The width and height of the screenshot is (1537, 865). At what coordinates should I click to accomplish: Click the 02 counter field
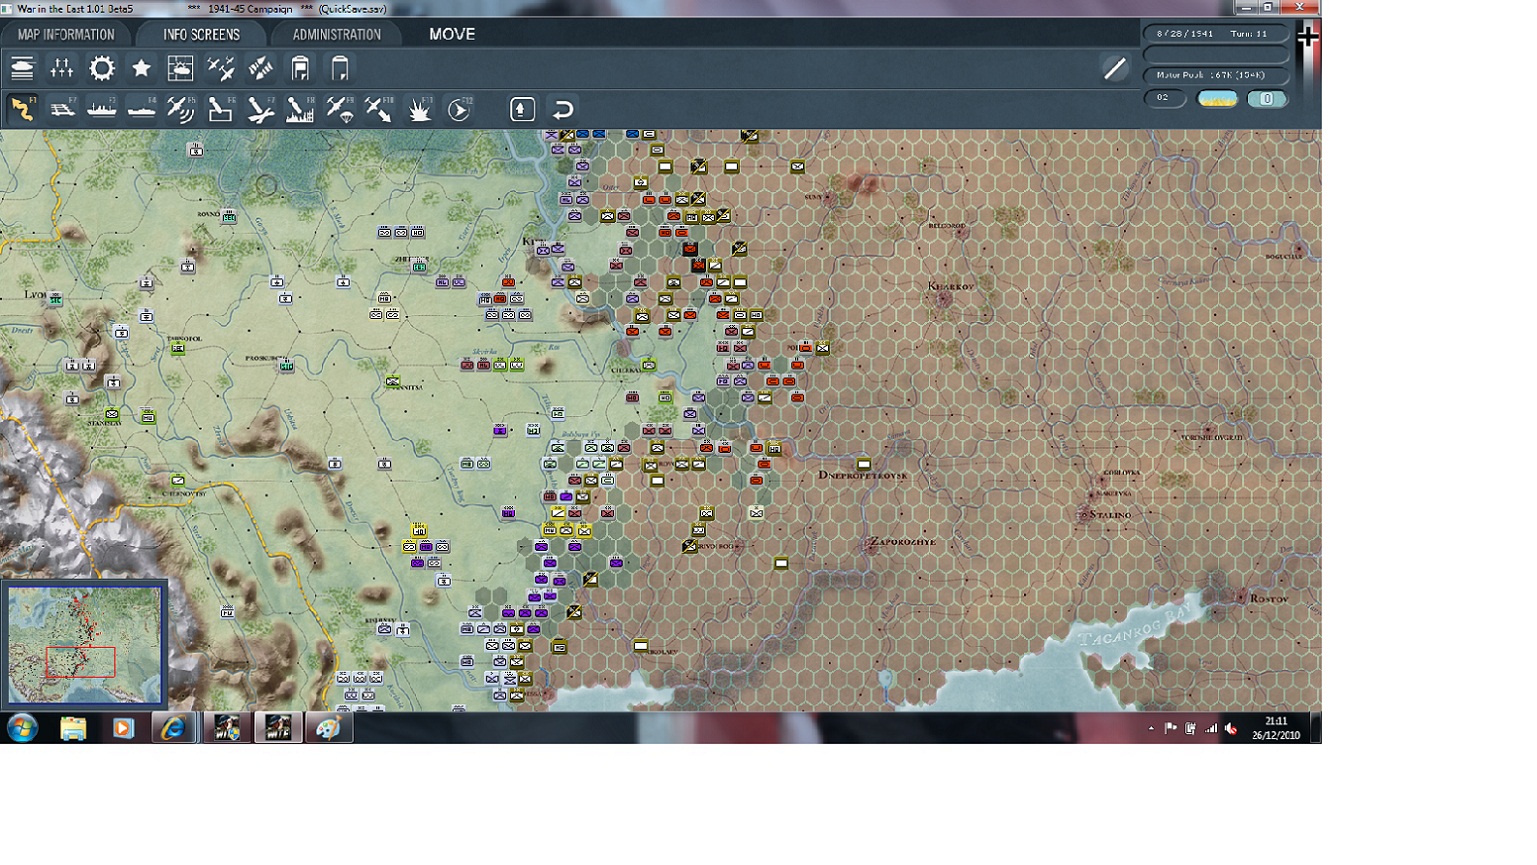click(1164, 98)
